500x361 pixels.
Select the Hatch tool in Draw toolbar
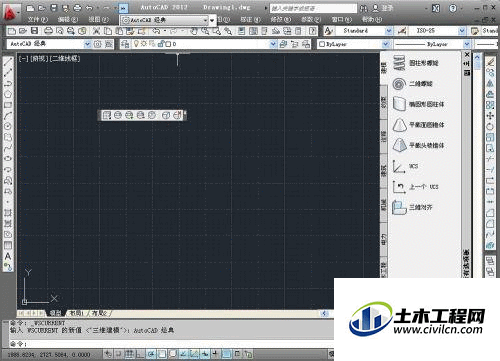(x=8, y=213)
